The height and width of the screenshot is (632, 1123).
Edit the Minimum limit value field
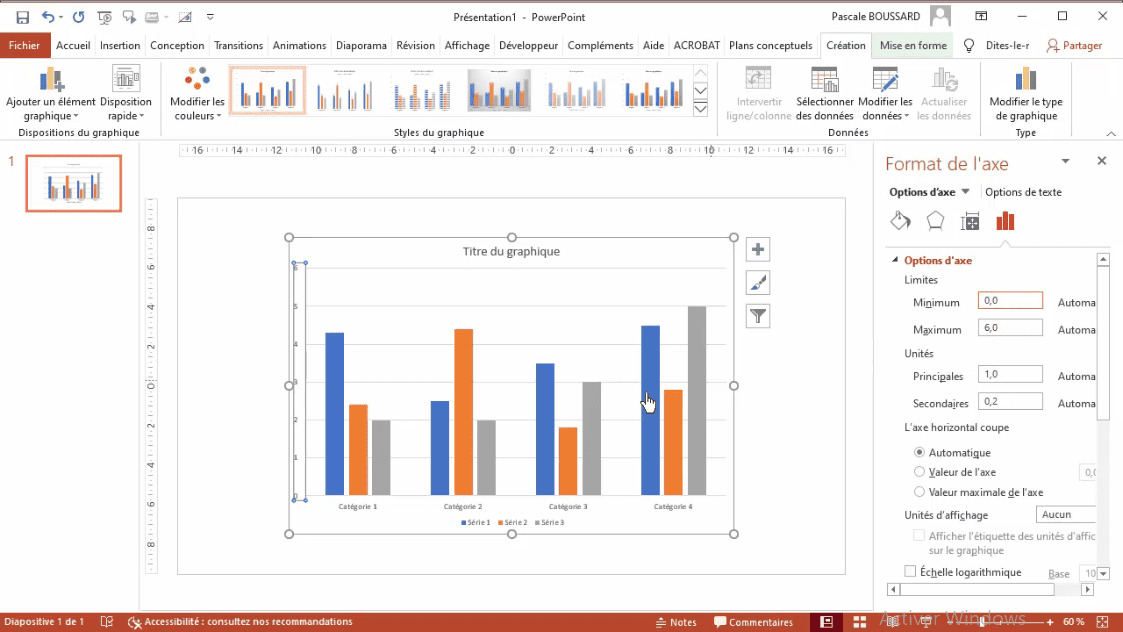(x=1009, y=300)
